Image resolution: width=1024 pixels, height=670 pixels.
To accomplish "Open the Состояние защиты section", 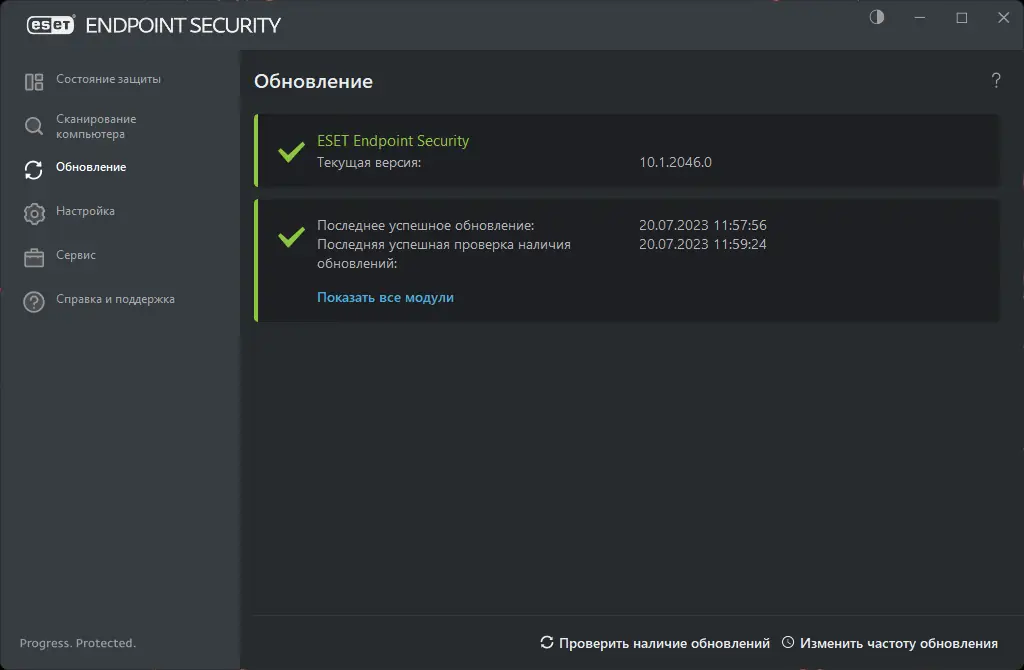I will 108,79.
